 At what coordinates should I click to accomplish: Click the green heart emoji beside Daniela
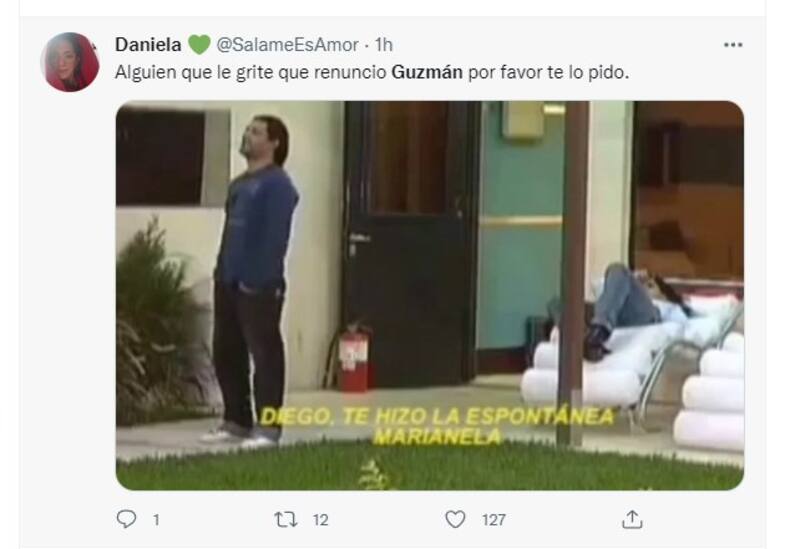[199, 44]
